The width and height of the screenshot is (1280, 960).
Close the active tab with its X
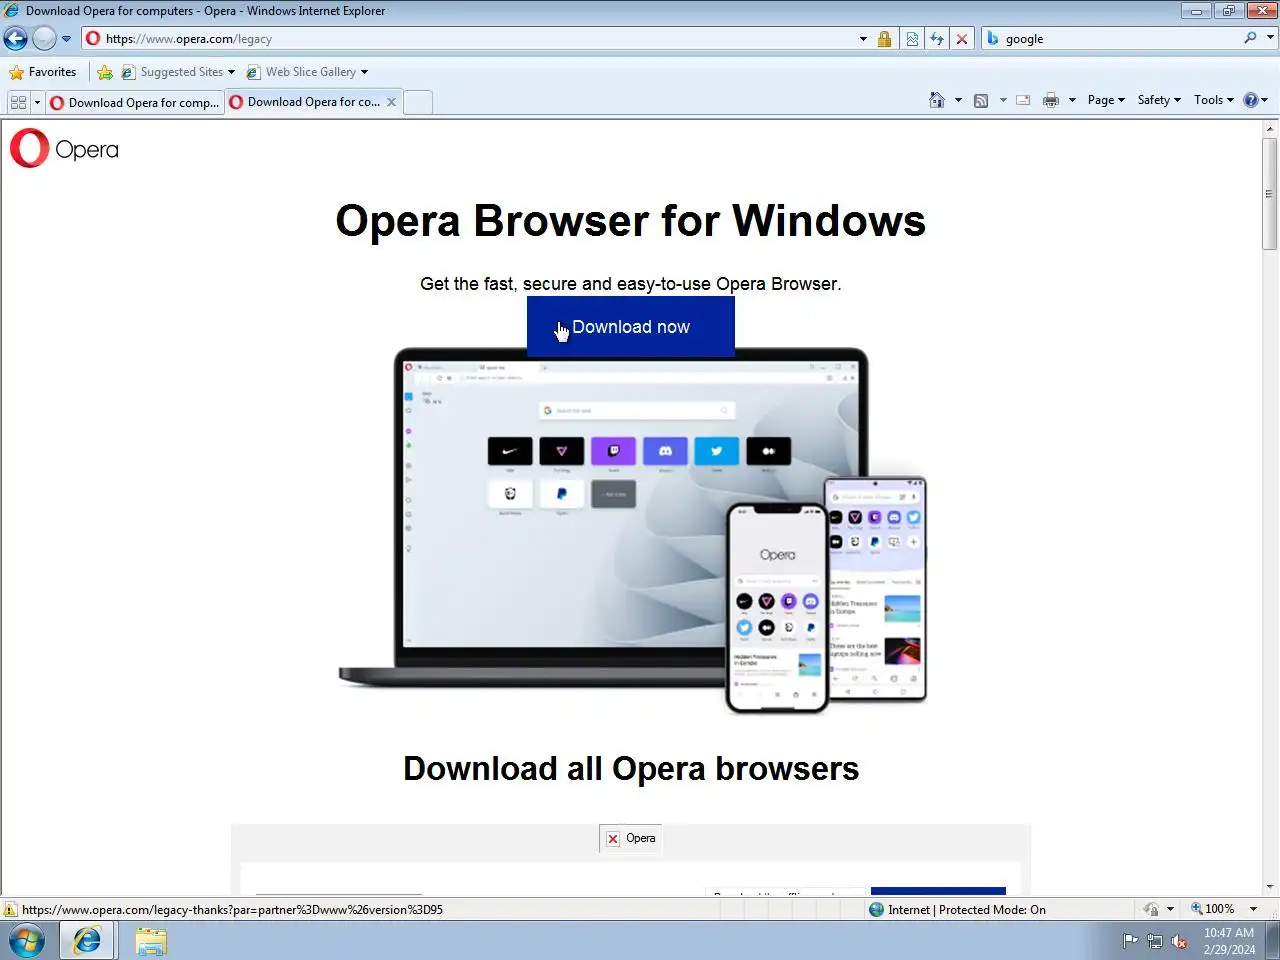click(391, 102)
